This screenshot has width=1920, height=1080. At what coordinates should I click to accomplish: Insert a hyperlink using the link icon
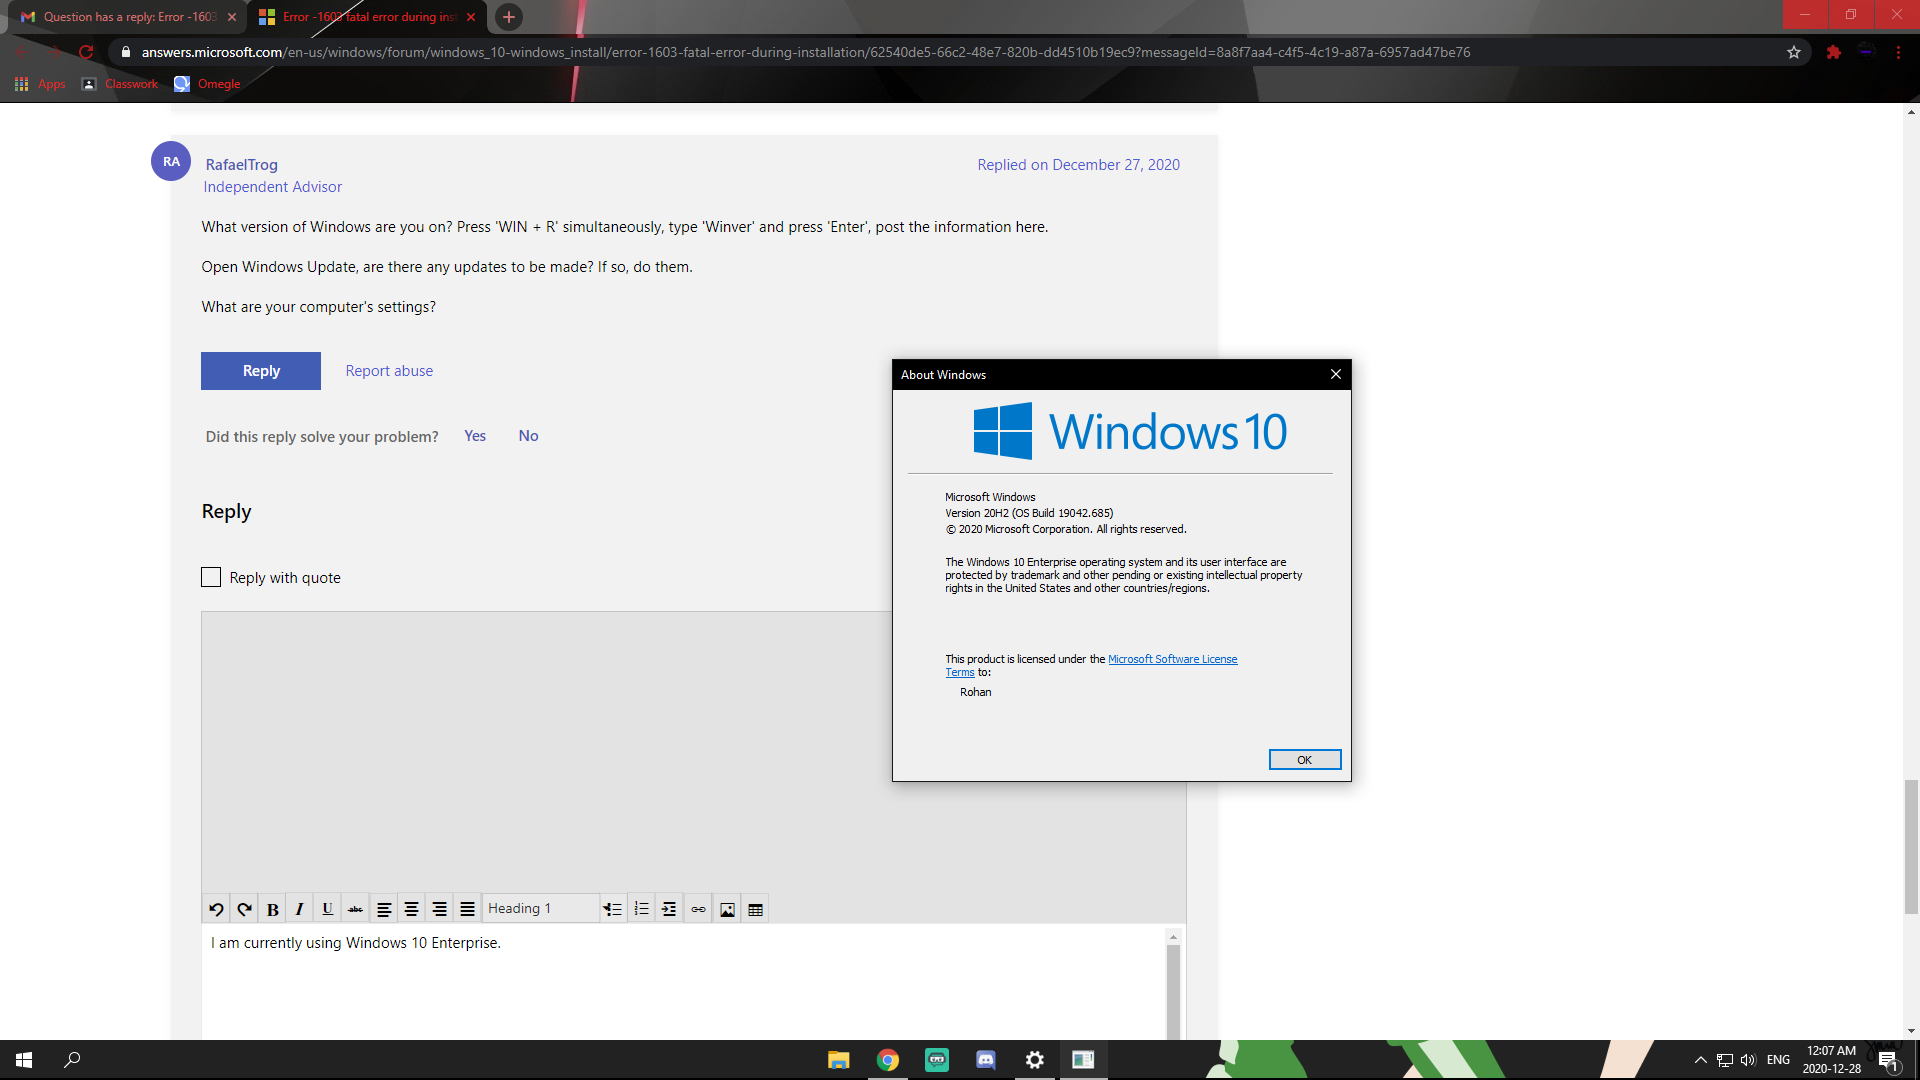click(698, 909)
